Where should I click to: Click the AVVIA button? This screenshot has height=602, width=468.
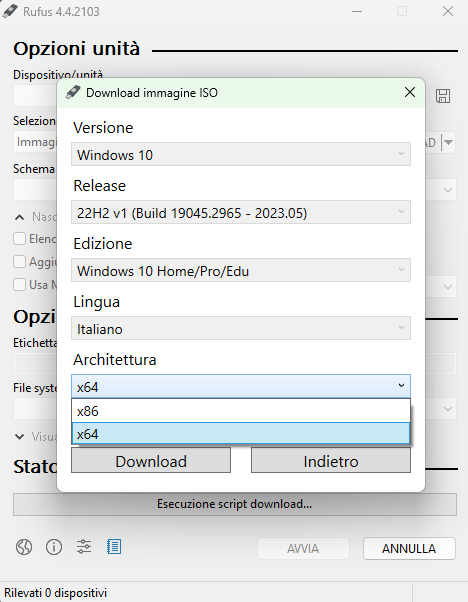coord(303,548)
